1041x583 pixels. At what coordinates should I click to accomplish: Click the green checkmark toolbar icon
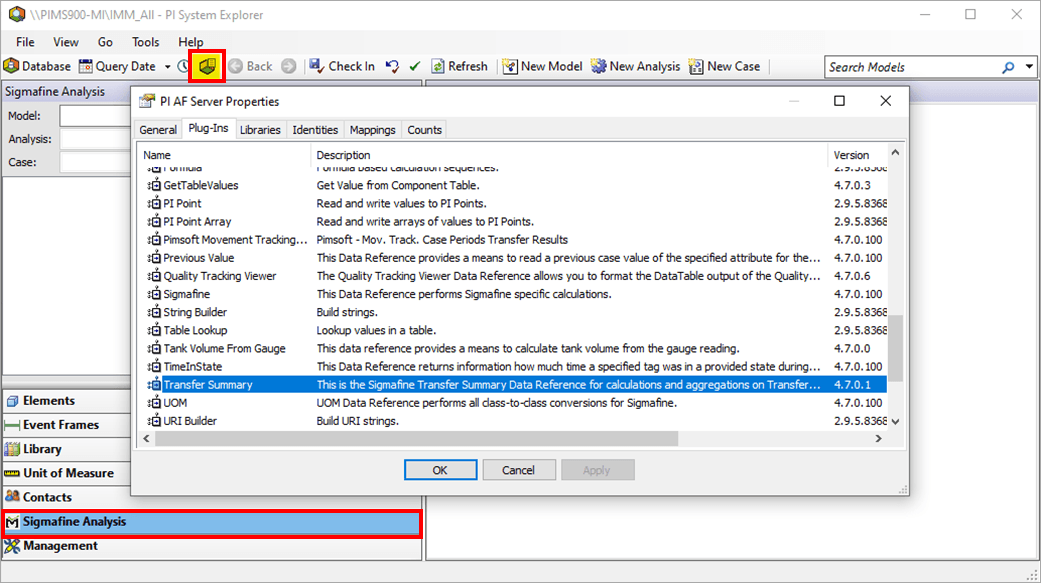[x=414, y=66]
